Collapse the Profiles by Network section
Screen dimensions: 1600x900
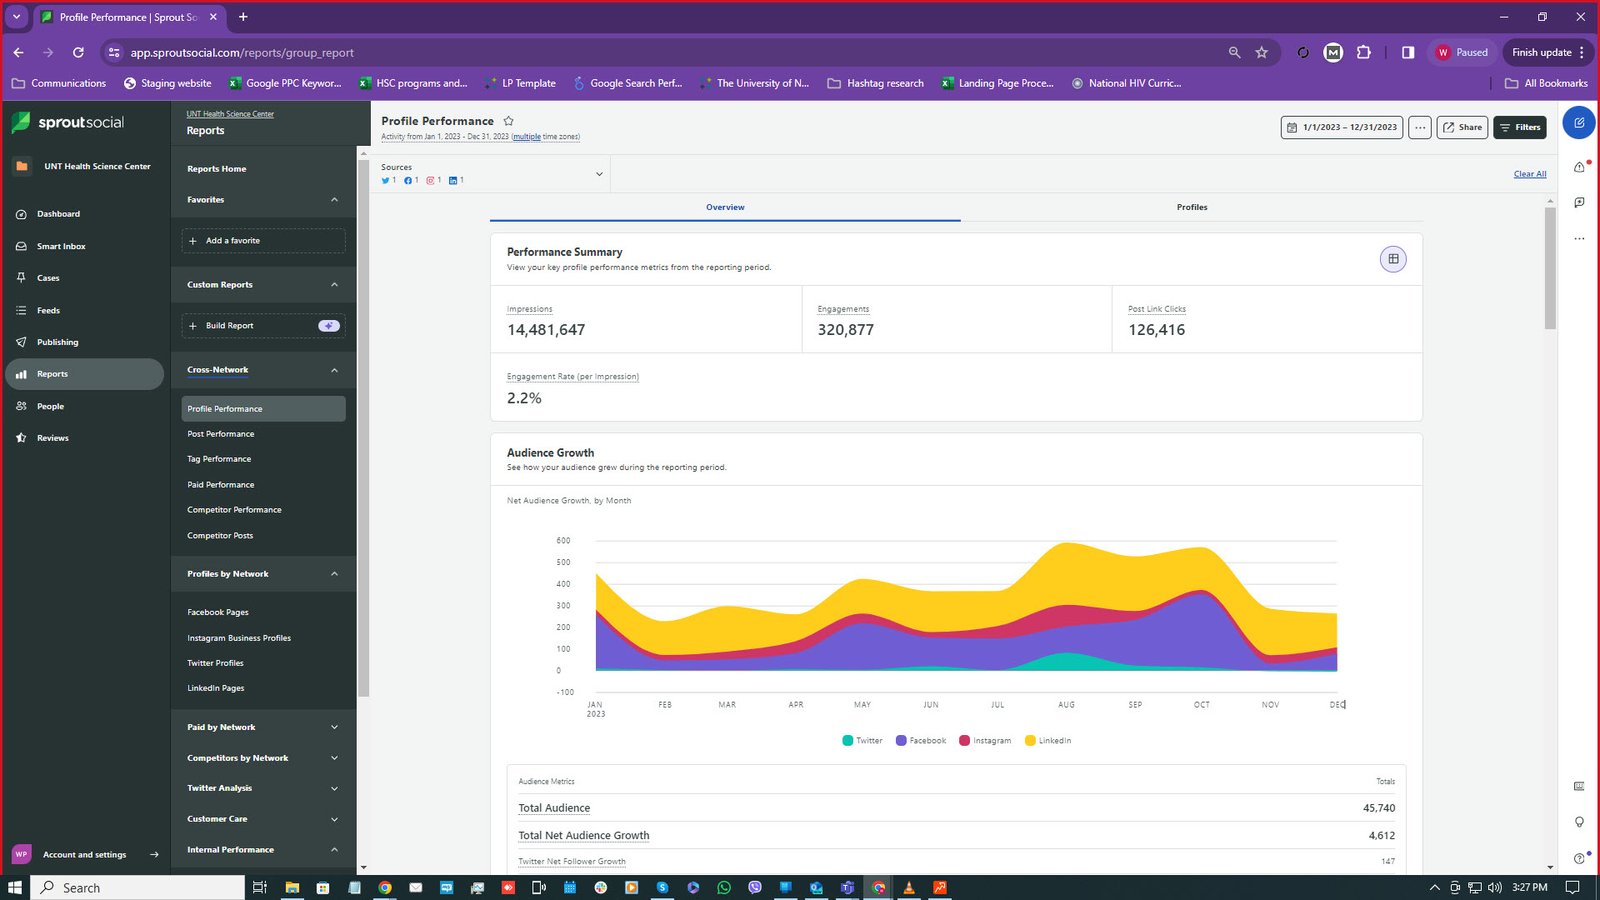point(334,574)
